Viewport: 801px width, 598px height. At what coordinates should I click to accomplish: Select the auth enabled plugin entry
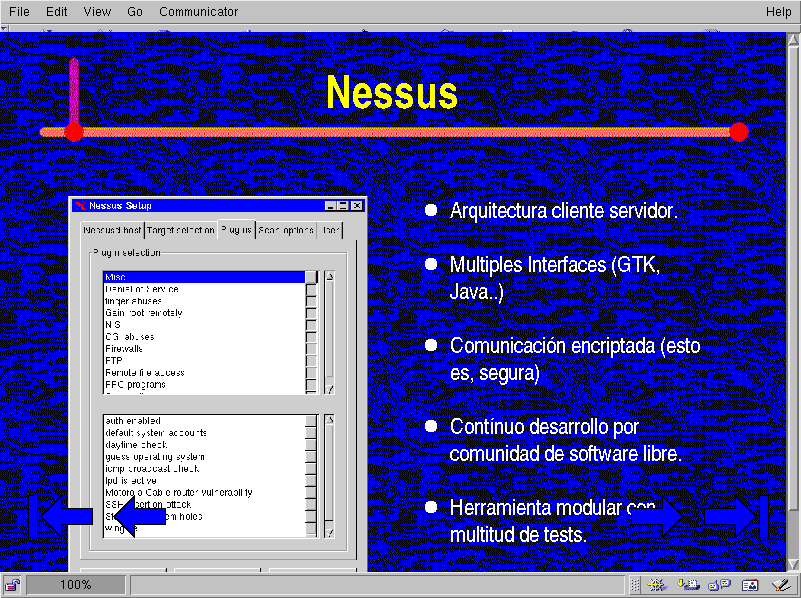[204, 421]
